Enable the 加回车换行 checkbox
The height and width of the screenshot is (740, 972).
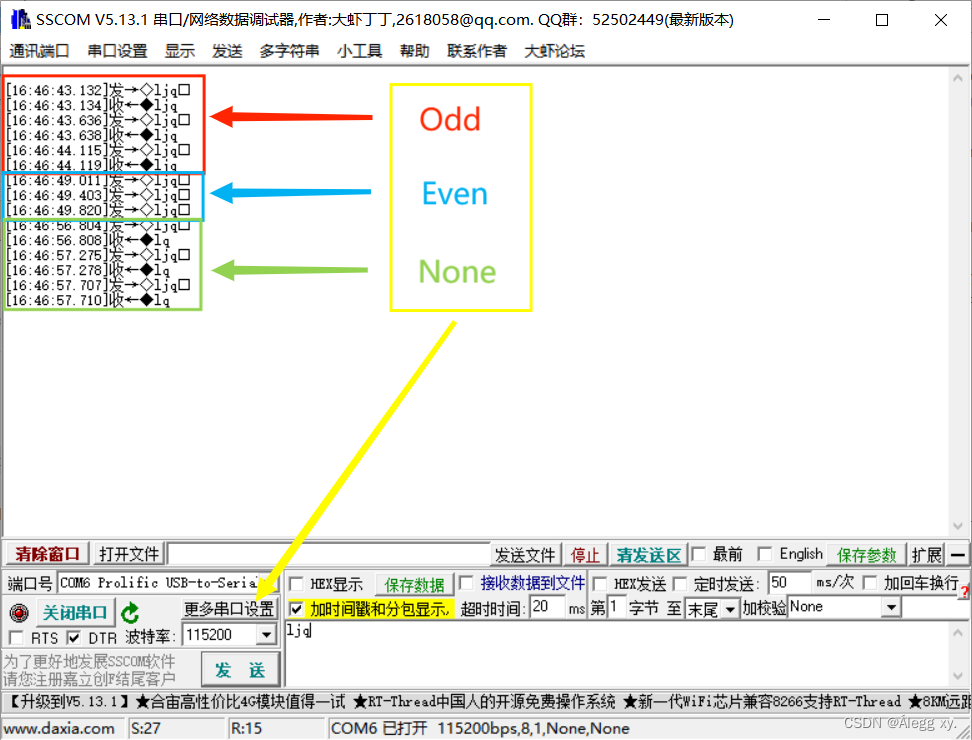tap(870, 583)
